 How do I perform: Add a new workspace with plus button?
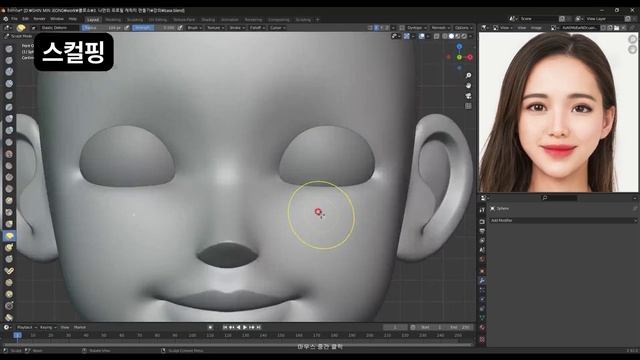tap(318, 20)
